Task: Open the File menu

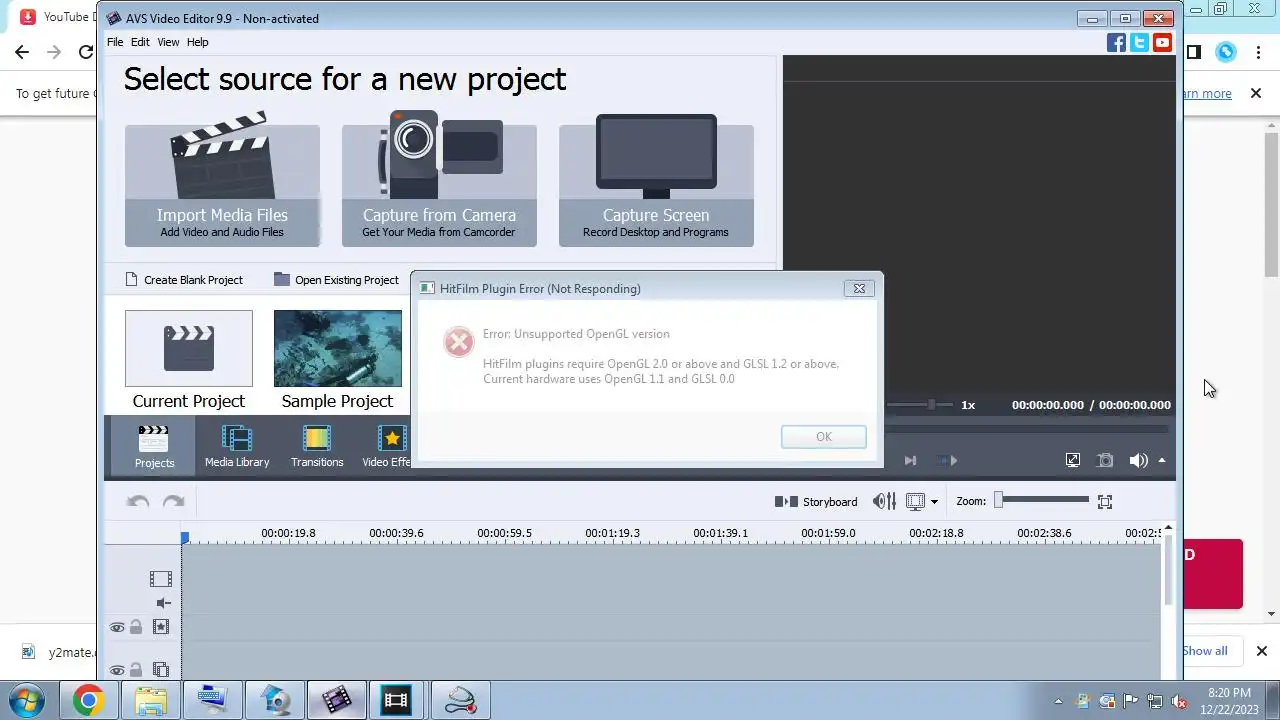Action: tap(115, 42)
